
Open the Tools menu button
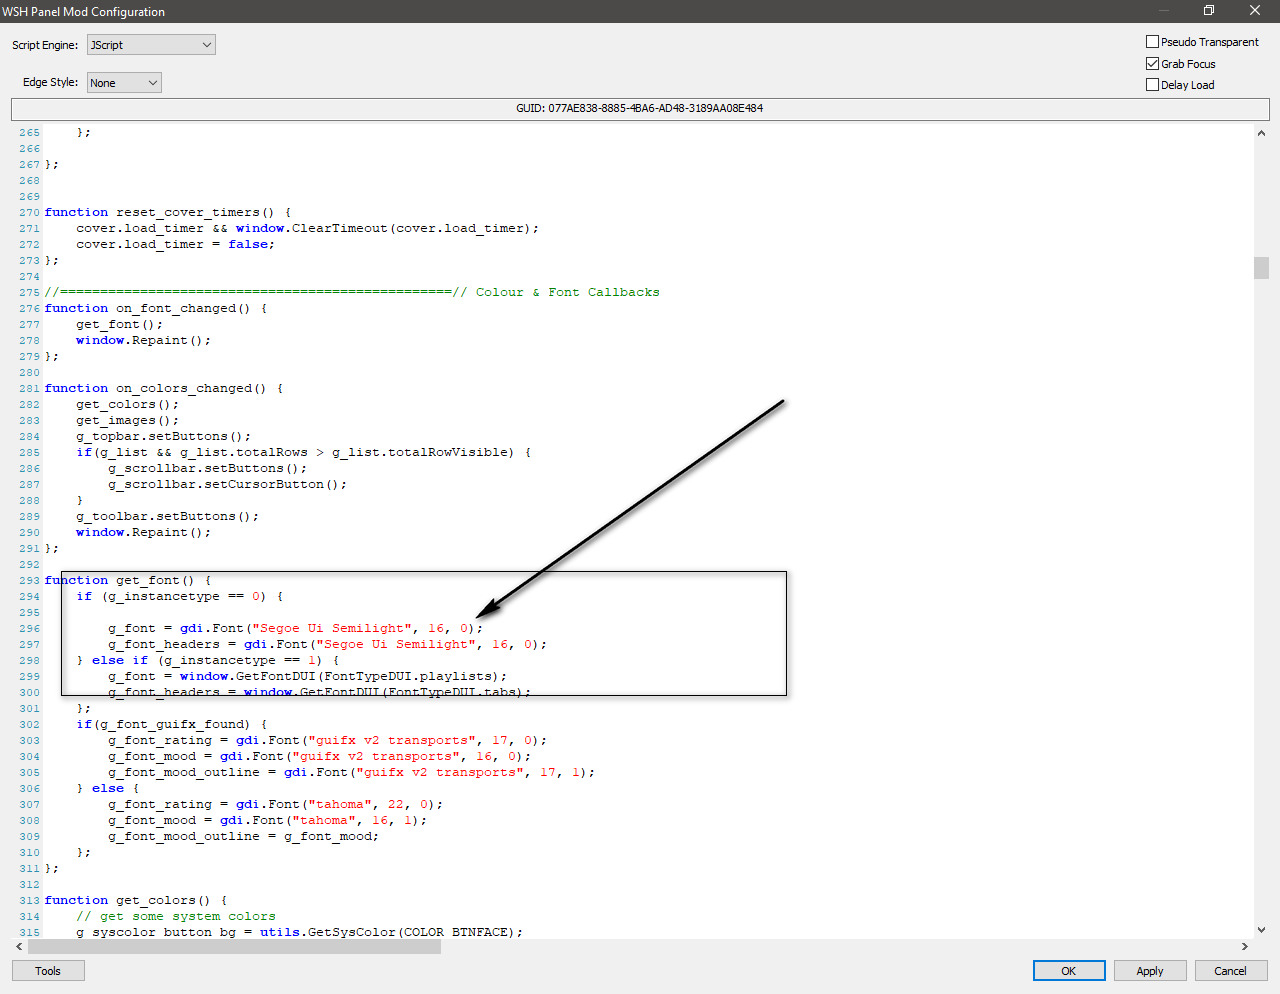48,971
